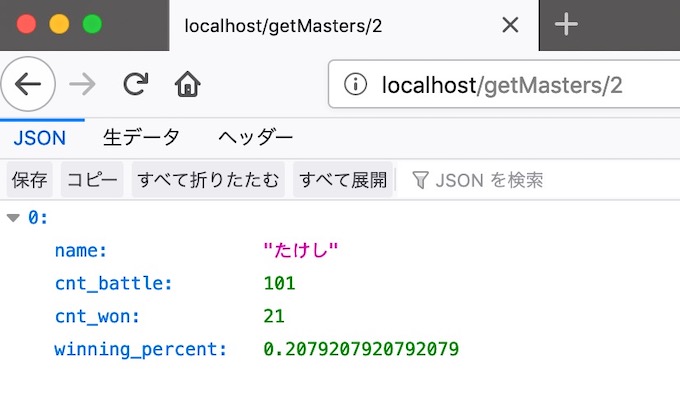Click the URL address bar
Screen dimensions: 680x418
point(504,84)
